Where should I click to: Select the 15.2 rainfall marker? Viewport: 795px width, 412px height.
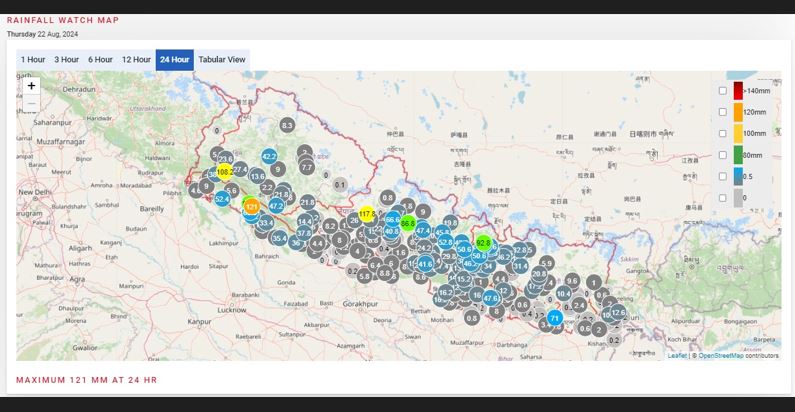463,279
